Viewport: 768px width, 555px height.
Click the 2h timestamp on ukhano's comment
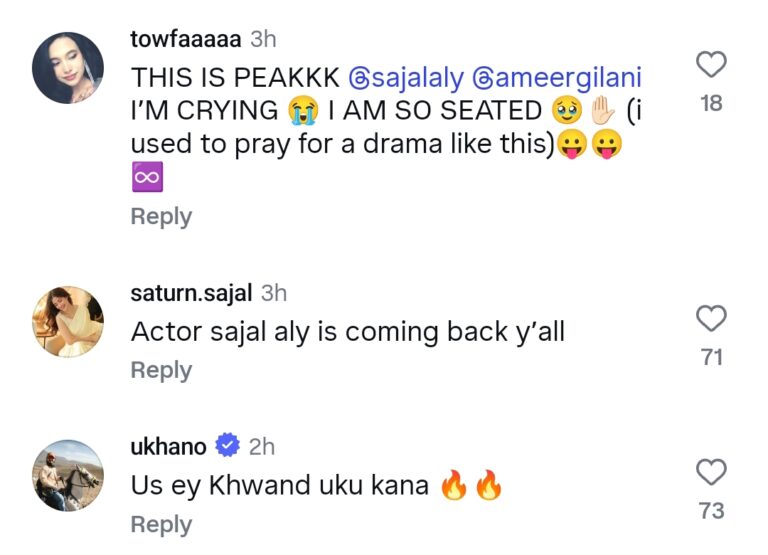263,446
